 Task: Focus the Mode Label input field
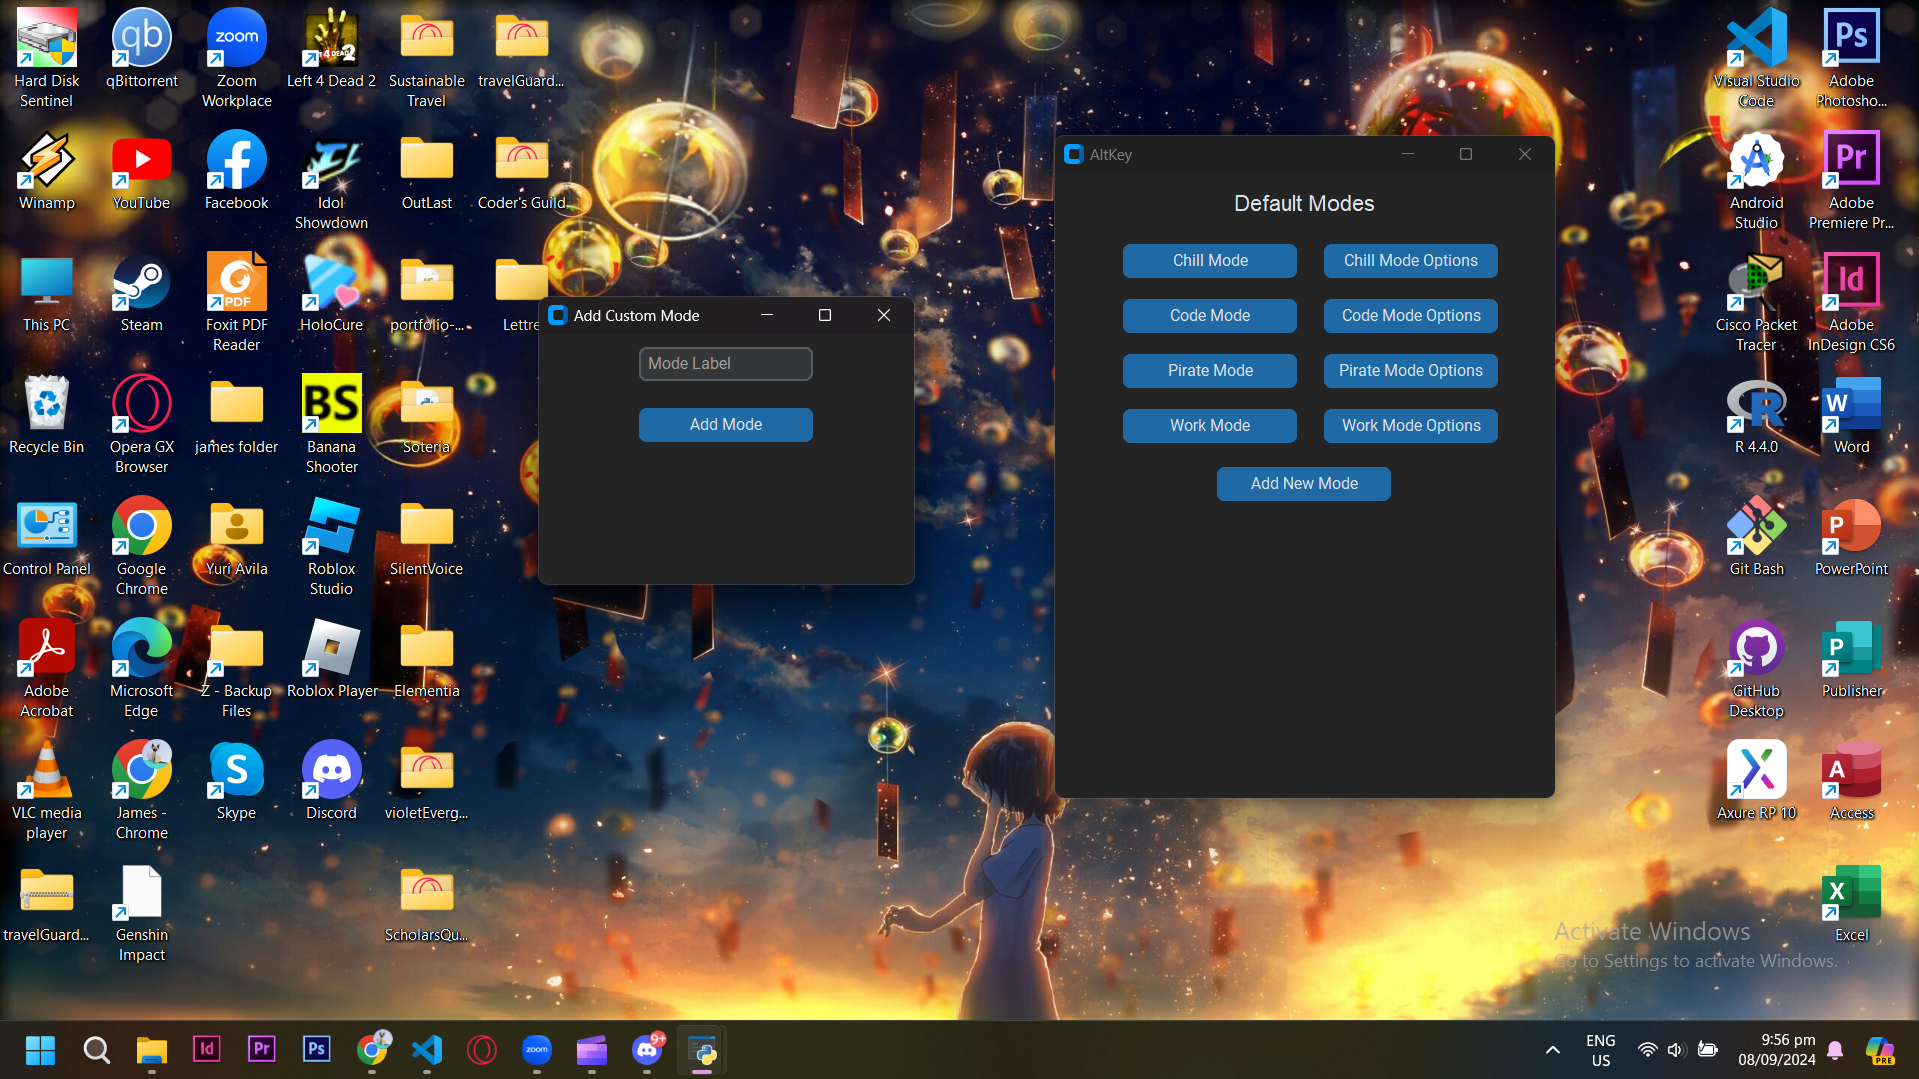click(x=726, y=364)
